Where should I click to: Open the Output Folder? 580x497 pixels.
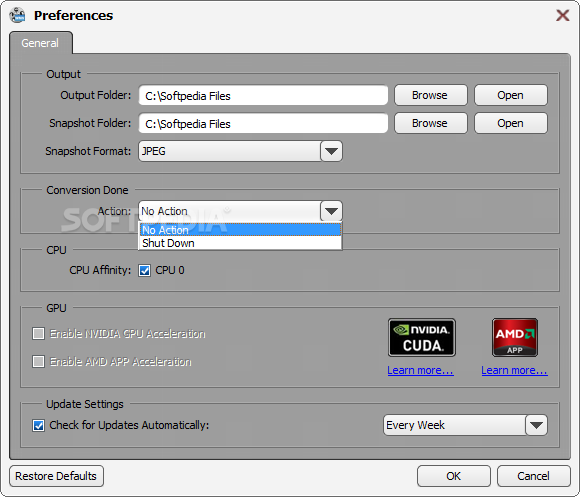click(511, 95)
